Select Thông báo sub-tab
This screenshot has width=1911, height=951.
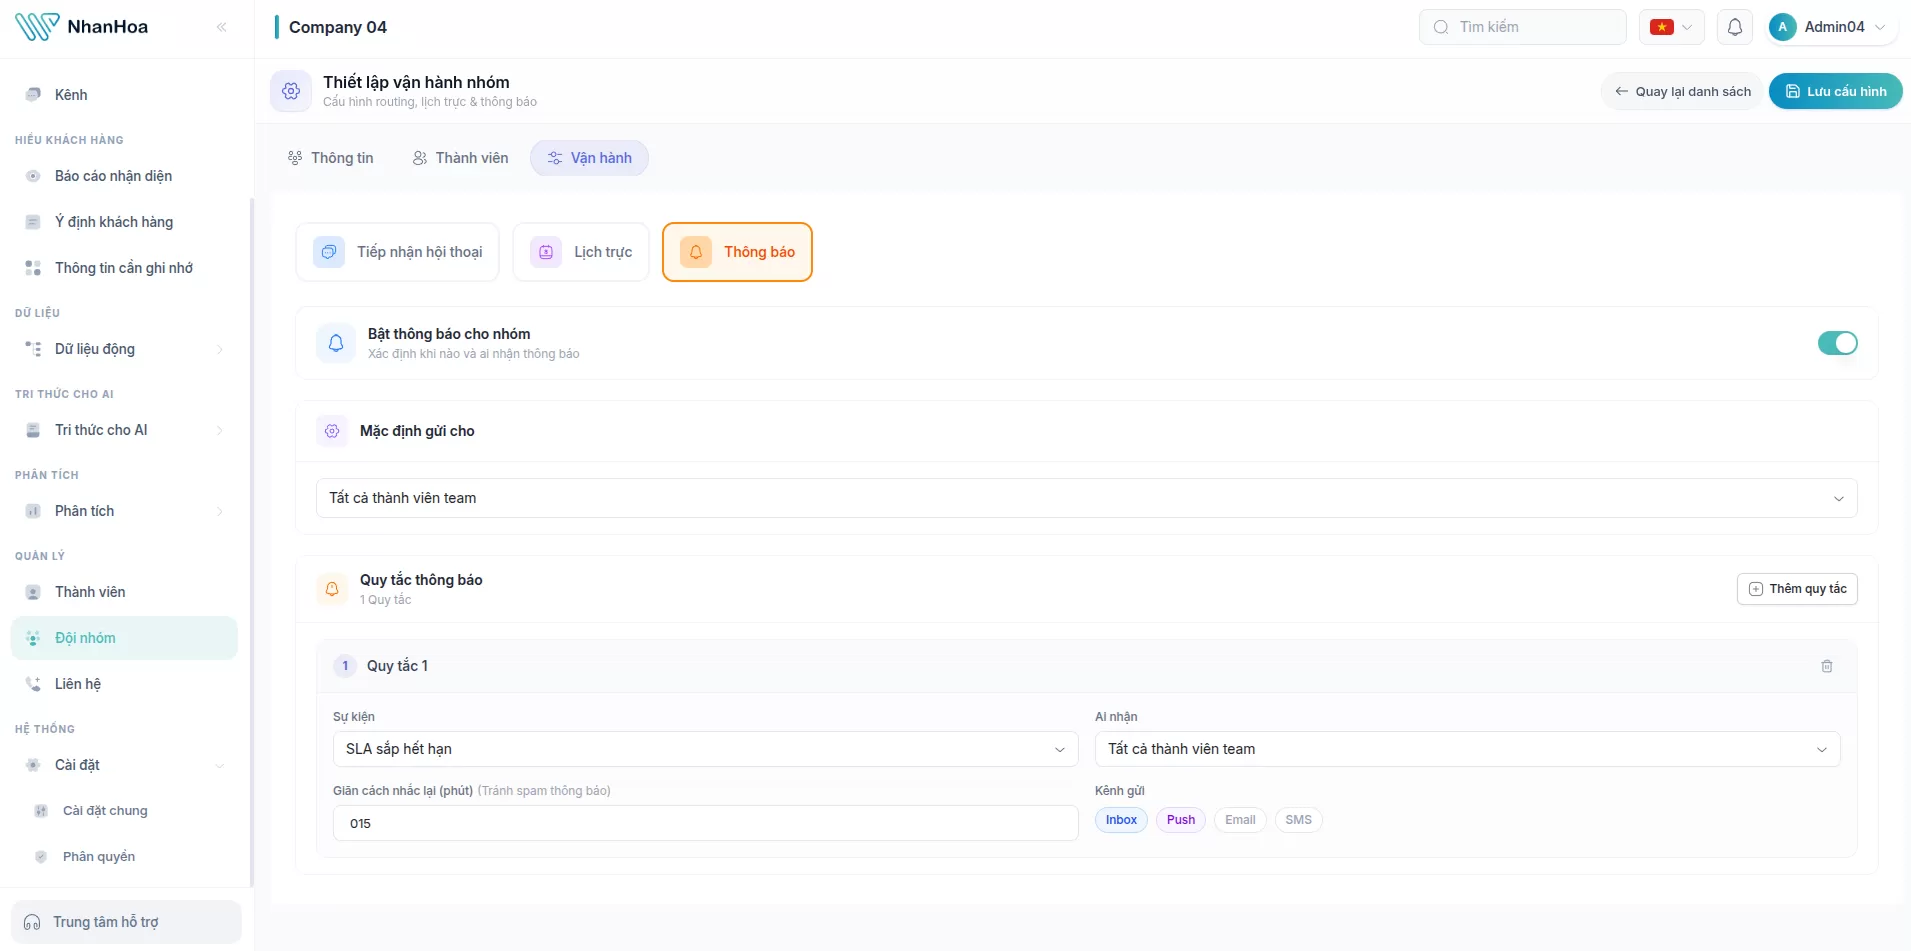737,252
